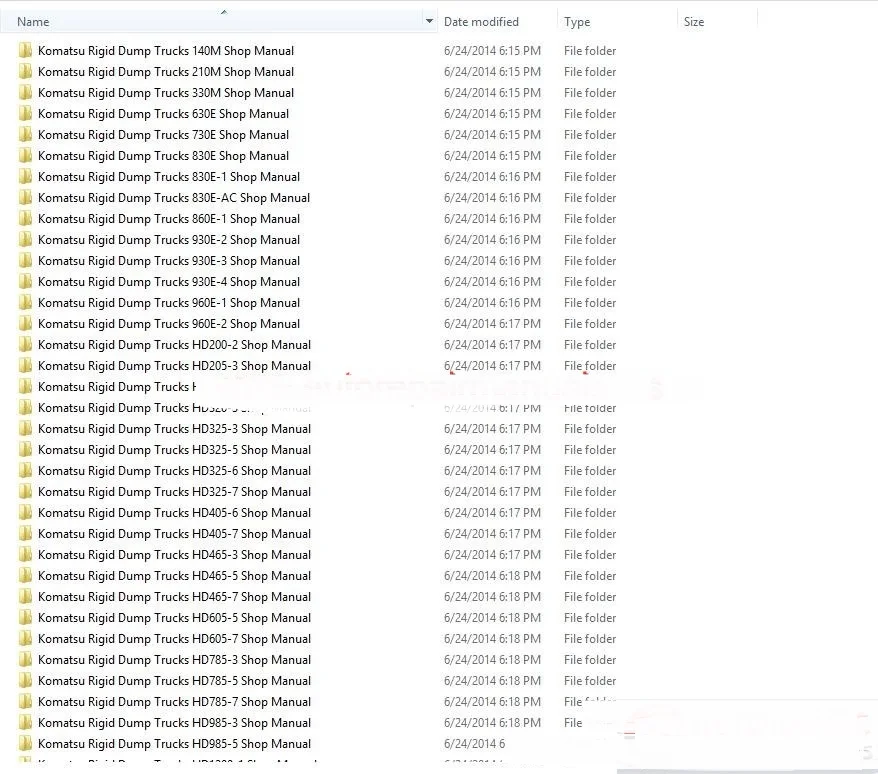Click date cell of 140M Shop Manual row
The image size is (878, 774).
tap(492, 51)
